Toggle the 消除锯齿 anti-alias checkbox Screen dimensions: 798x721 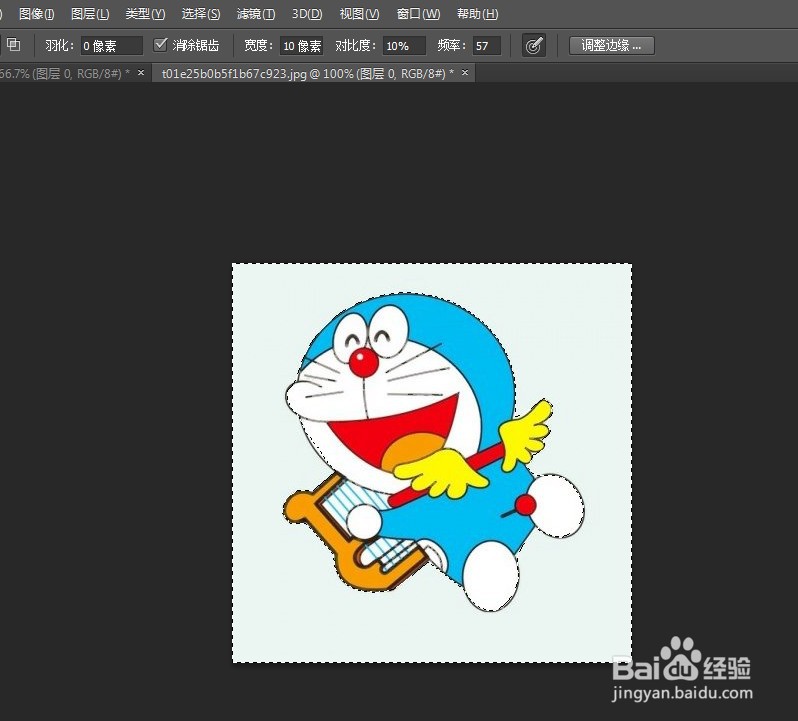160,45
